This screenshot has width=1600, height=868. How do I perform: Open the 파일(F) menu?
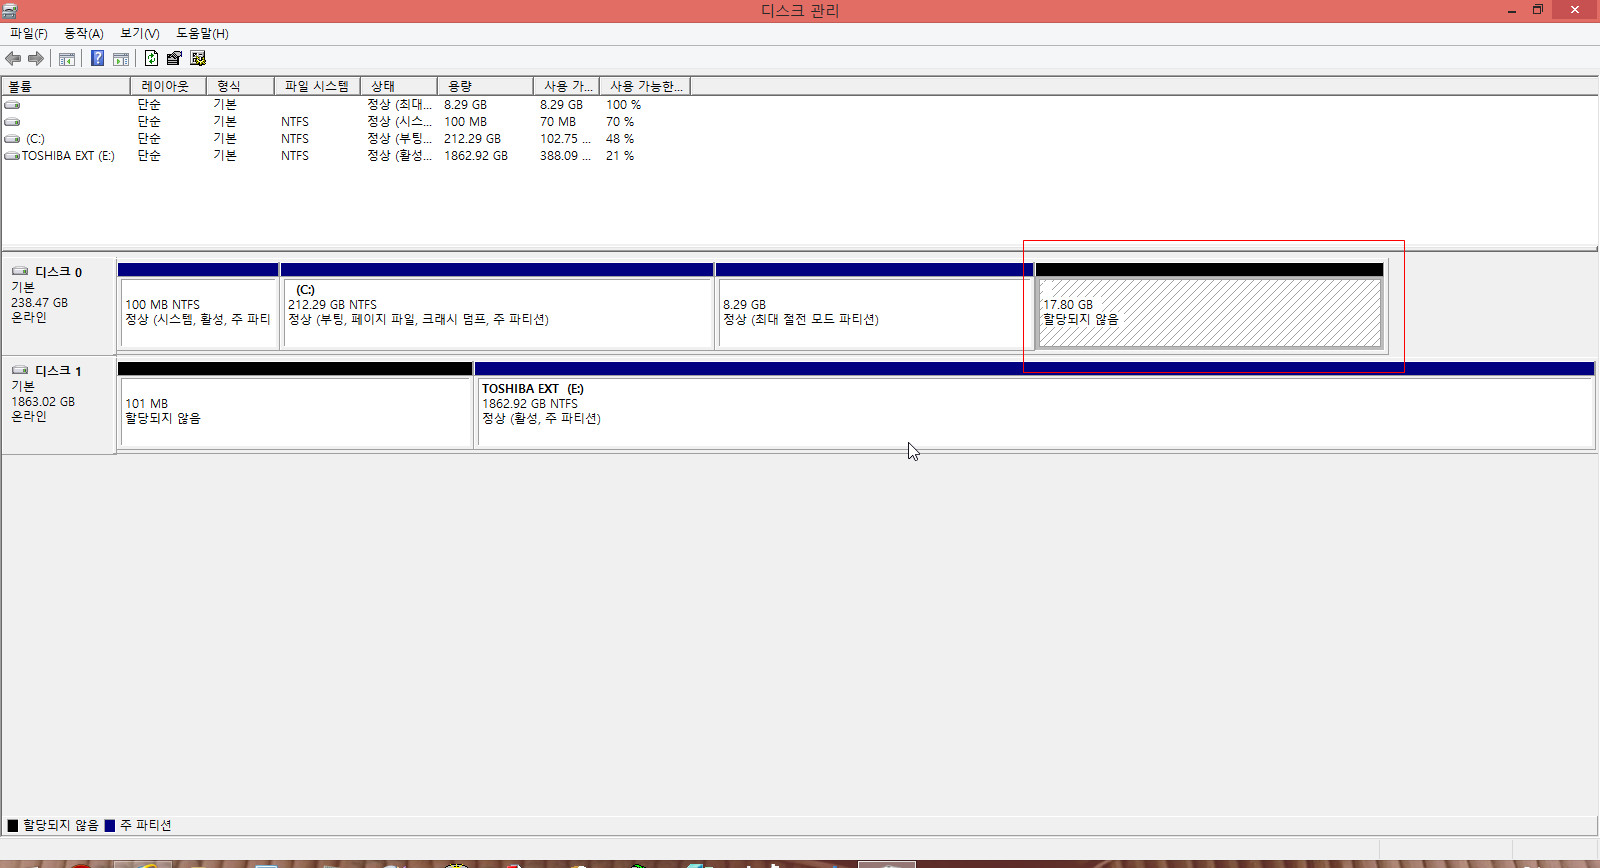[29, 34]
